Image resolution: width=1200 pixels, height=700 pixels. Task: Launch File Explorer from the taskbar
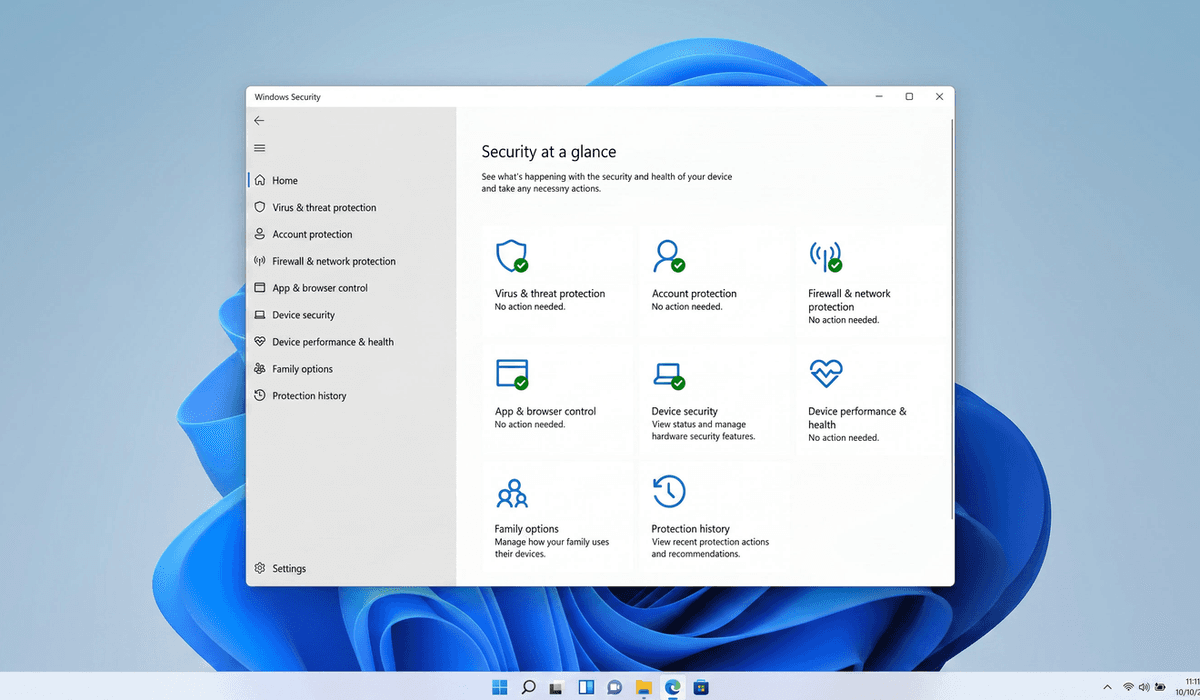tap(644, 687)
